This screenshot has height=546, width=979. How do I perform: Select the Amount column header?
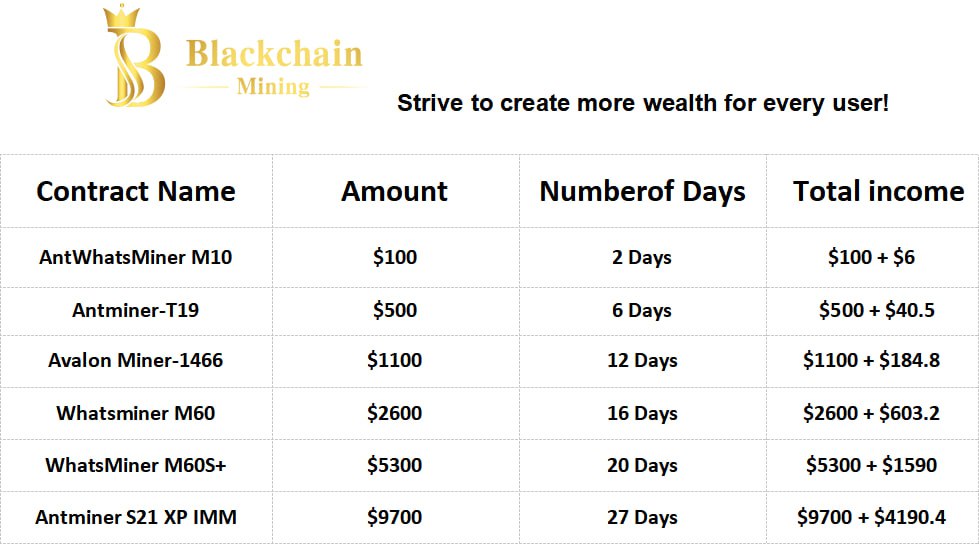click(395, 191)
